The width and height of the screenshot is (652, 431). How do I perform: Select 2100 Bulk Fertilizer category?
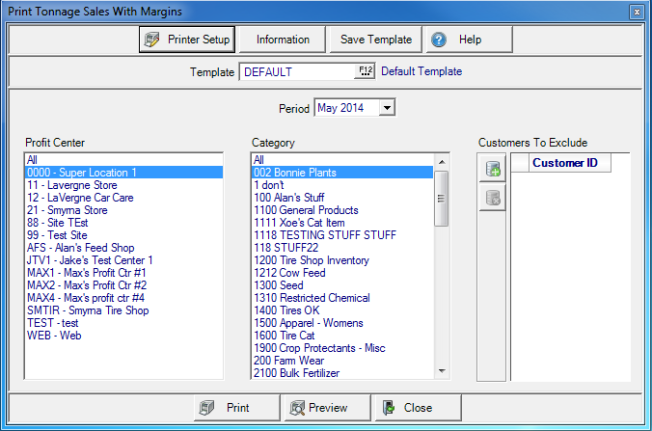297,373
